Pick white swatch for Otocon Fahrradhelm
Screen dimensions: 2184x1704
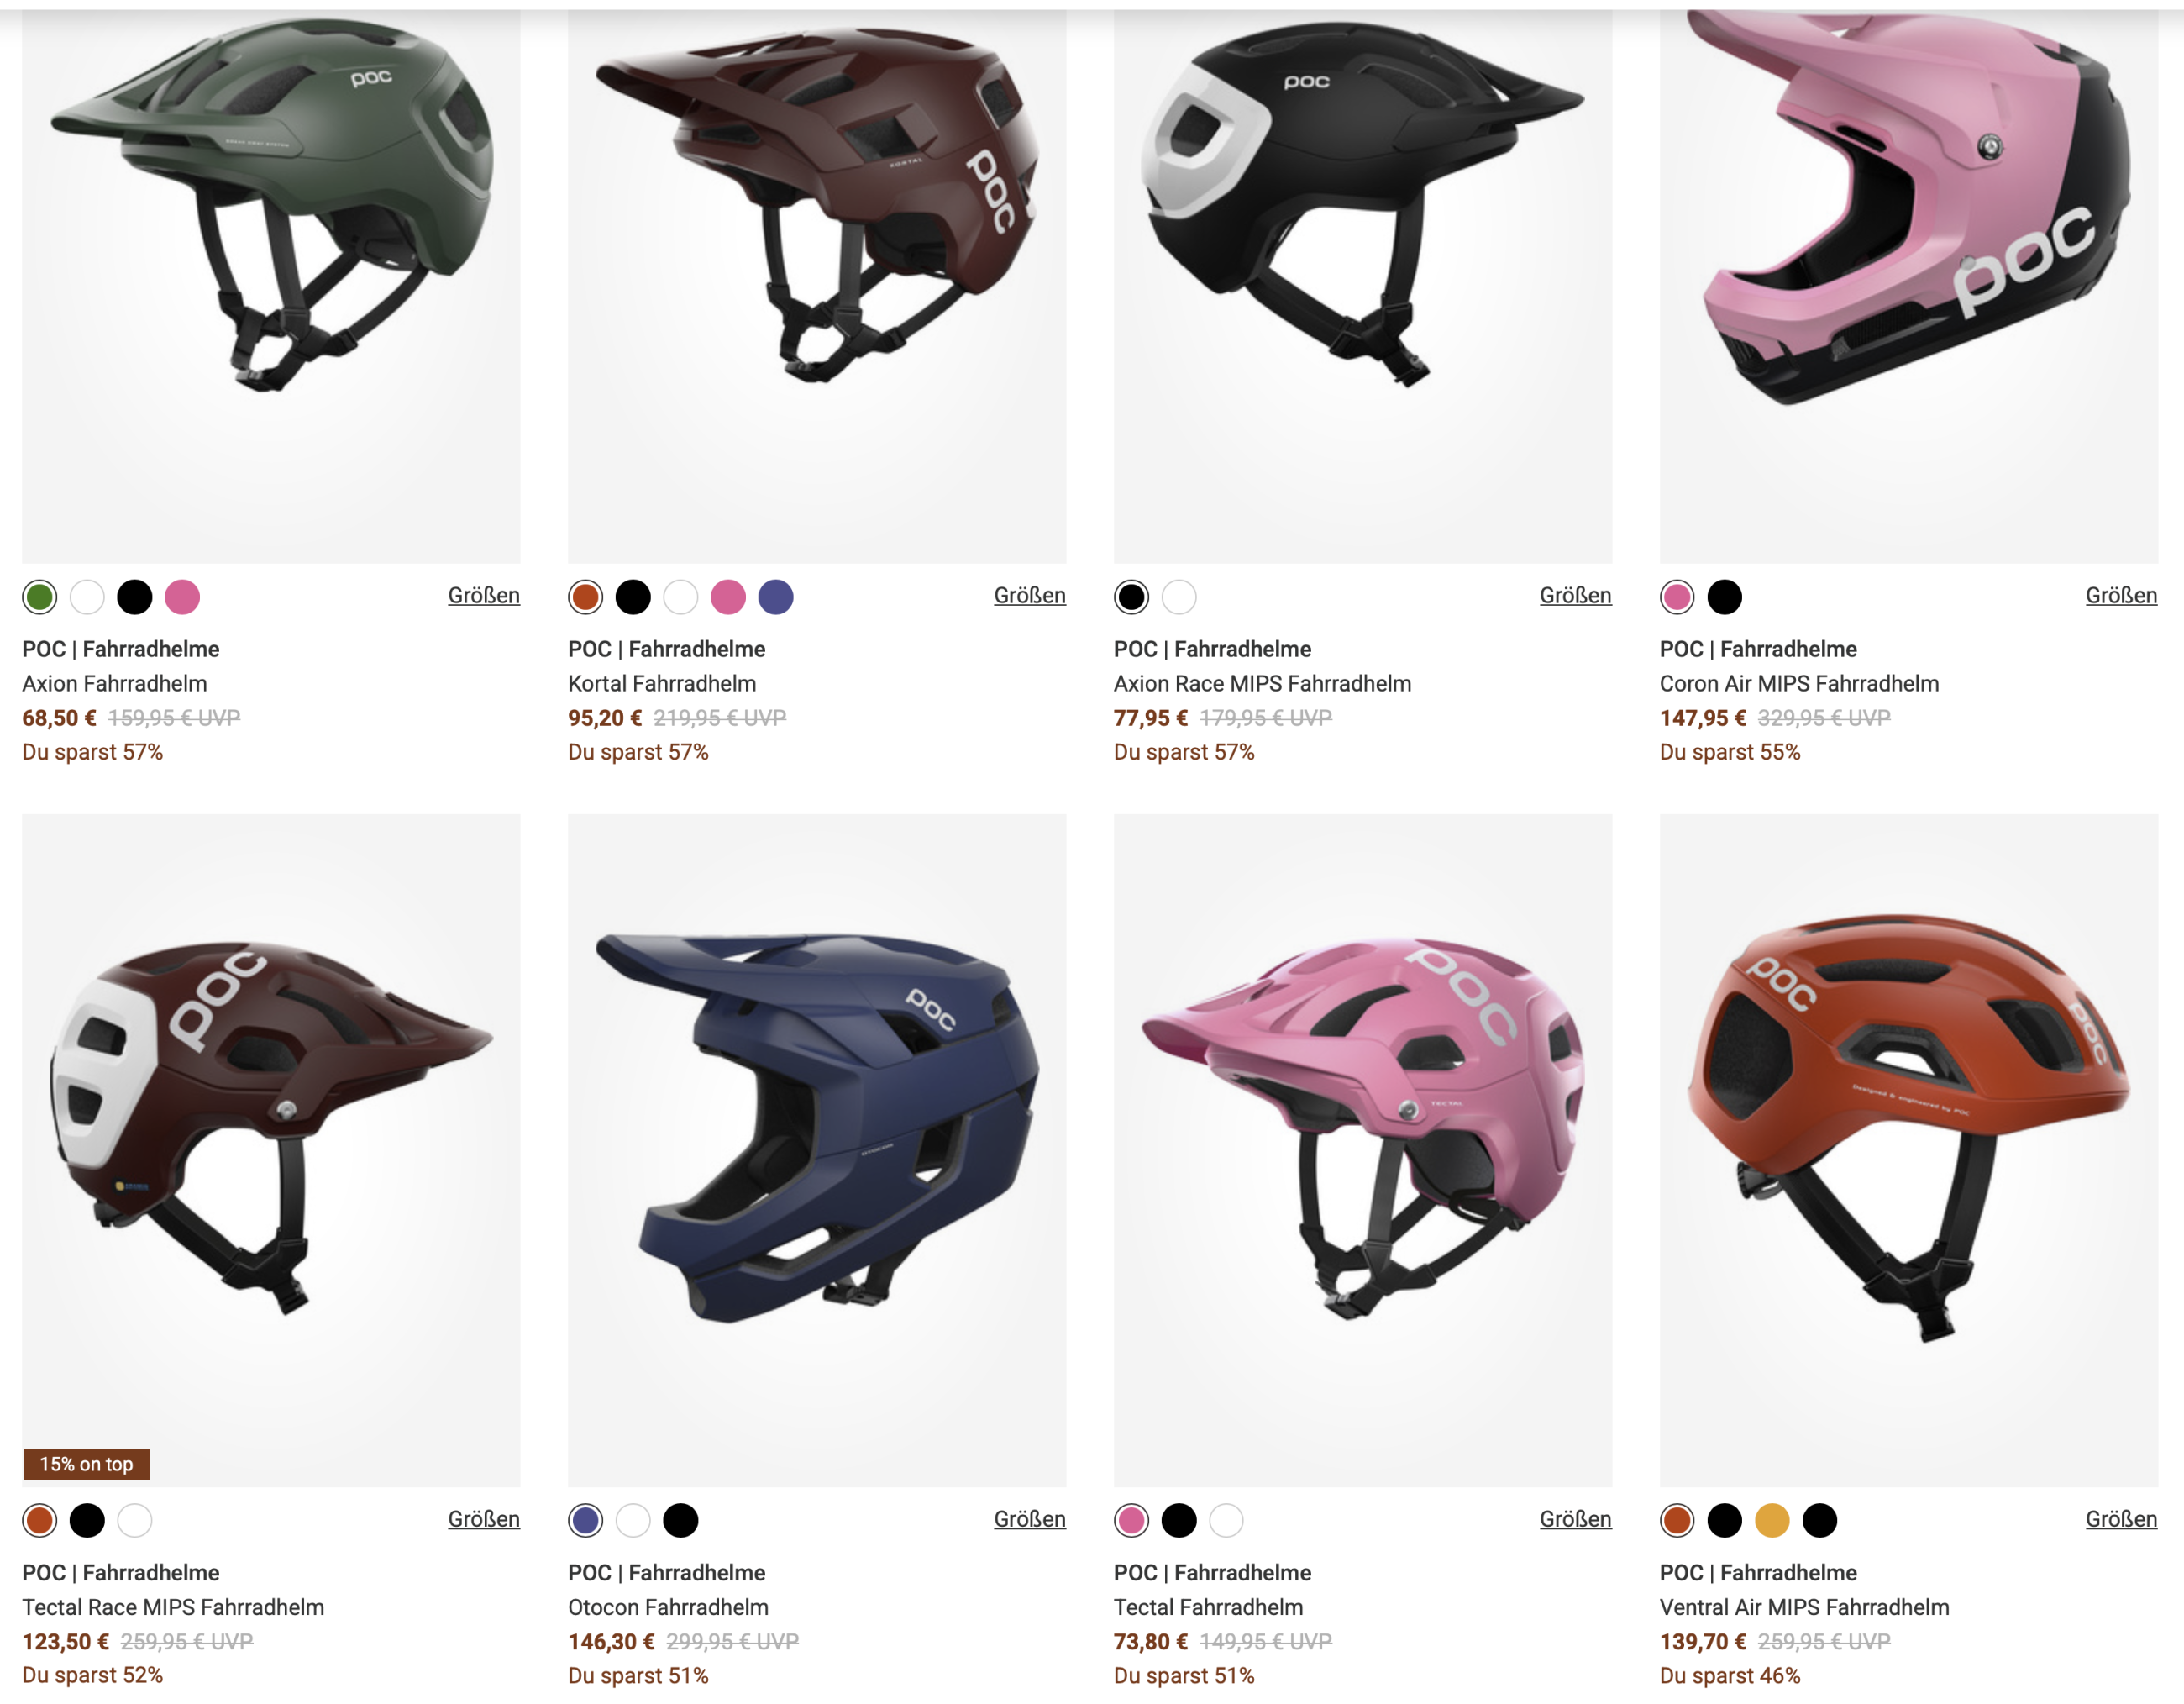pos(633,1521)
